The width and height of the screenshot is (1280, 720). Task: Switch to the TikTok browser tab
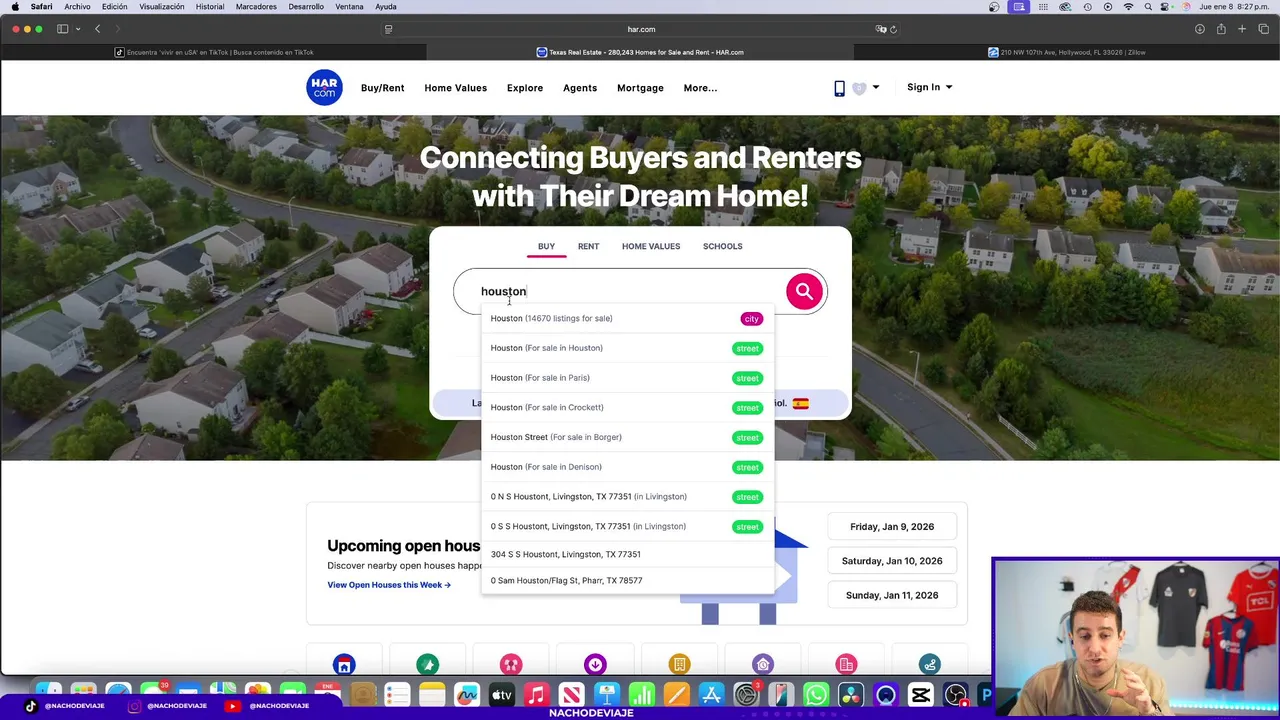(x=214, y=52)
